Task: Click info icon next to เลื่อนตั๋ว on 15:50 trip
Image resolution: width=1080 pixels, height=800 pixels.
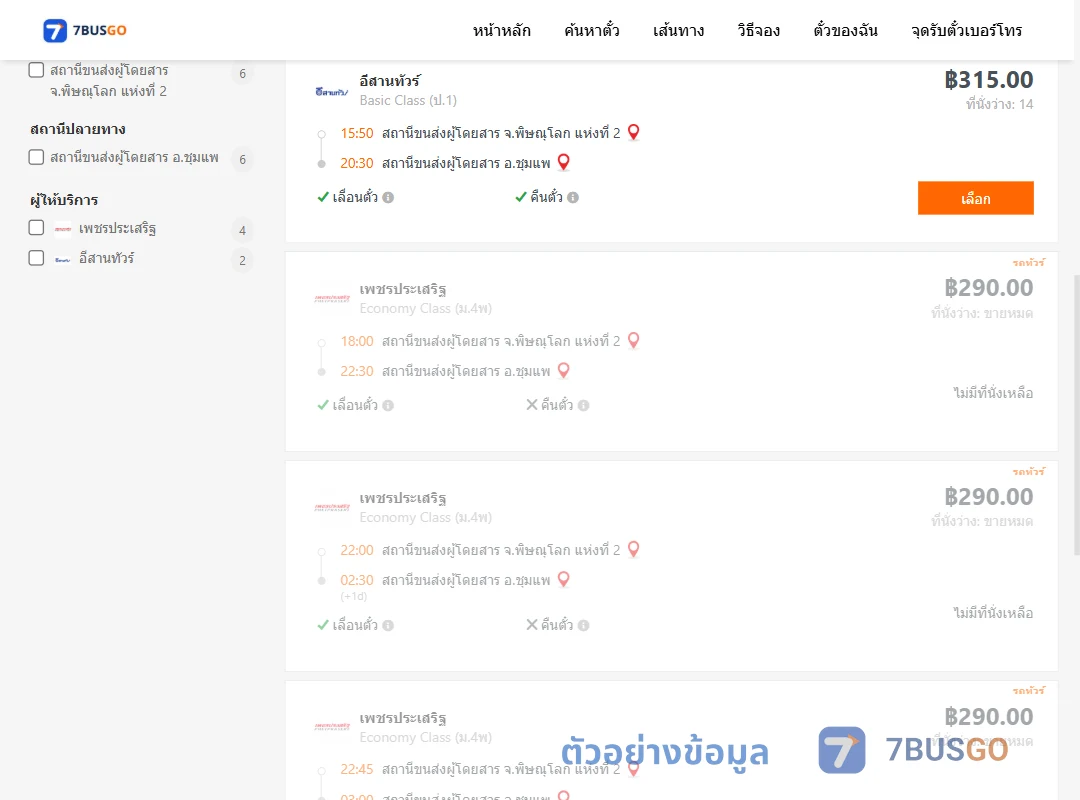Action: tap(388, 198)
